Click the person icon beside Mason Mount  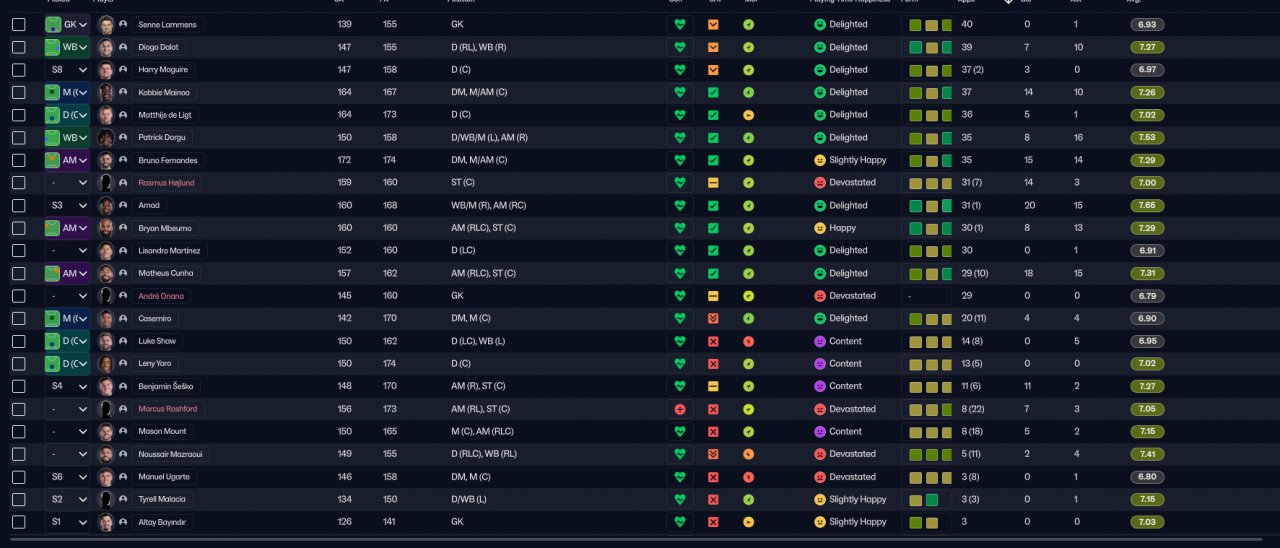[x=123, y=432]
